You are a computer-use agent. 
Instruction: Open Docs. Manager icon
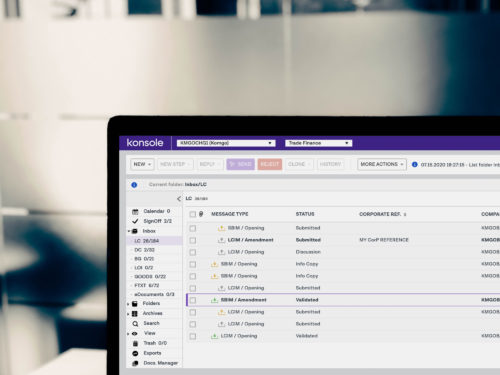click(x=135, y=363)
